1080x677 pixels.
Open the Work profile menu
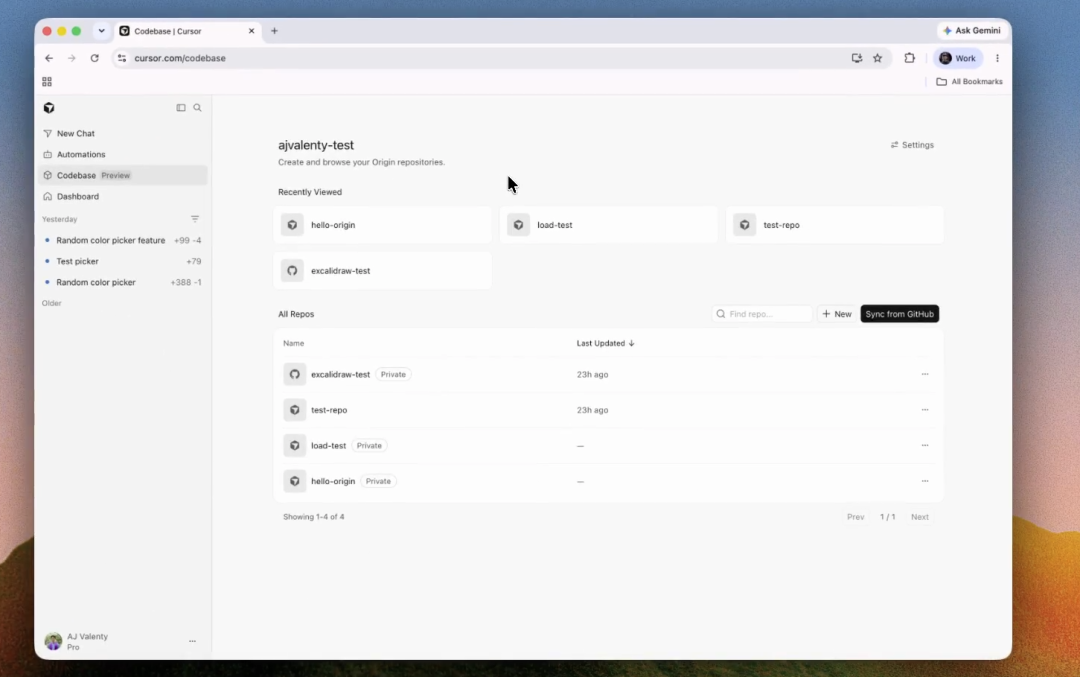(958, 59)
